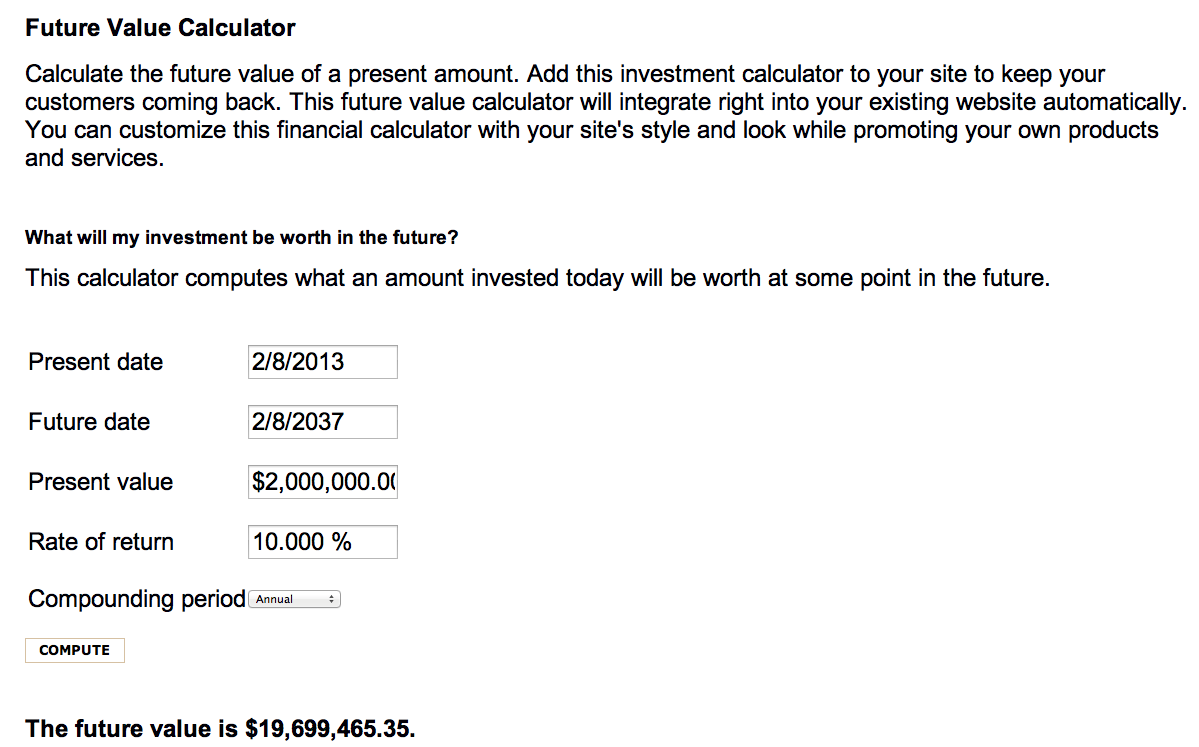Click the "This calculator computes" description sentence
The image size is (1199, 747).
click(537, 278)
